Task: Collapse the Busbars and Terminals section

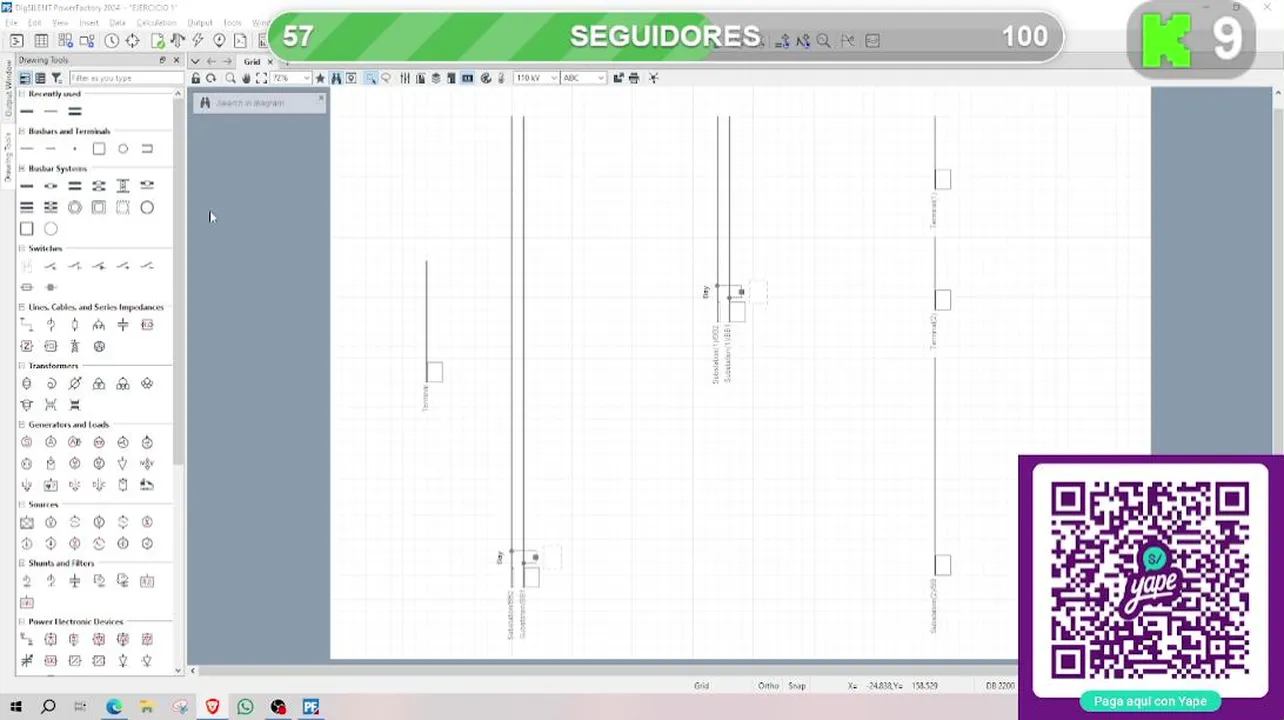Action: (22, 131)
